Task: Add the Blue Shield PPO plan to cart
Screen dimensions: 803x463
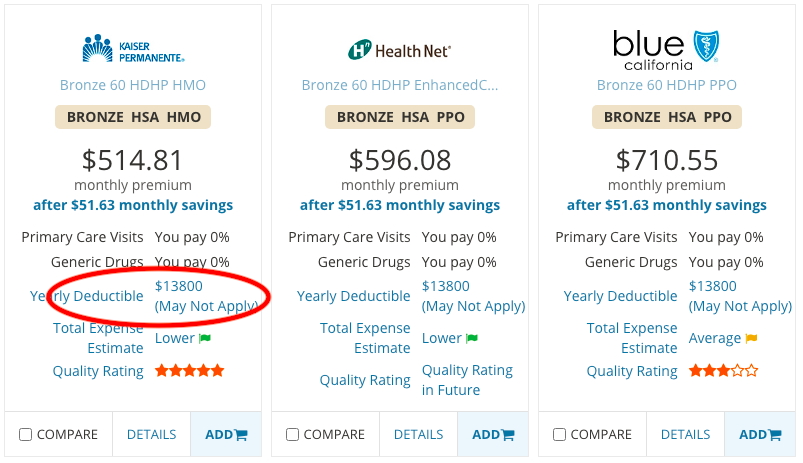Action: pos(759,435)
